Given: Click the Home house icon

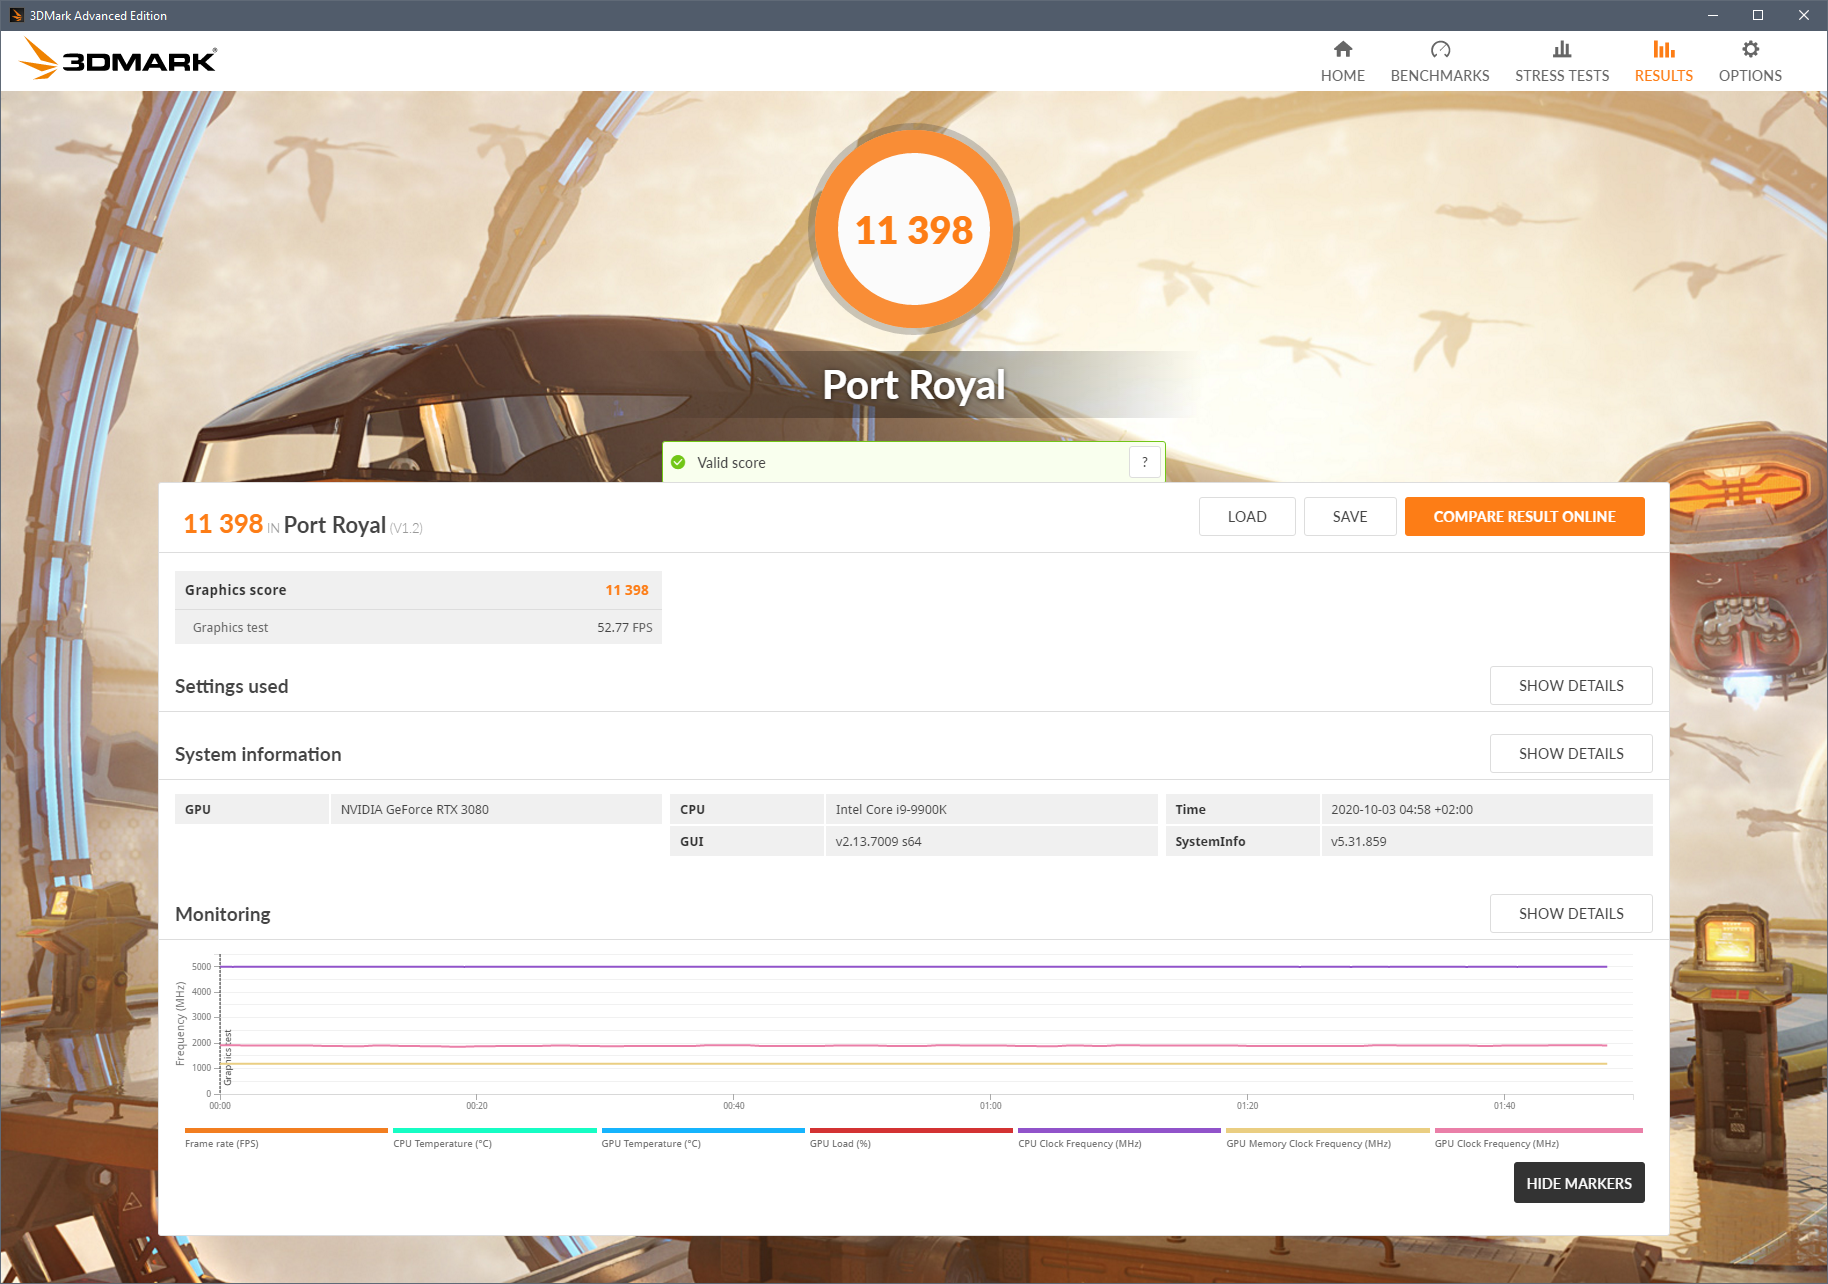Looking at the screenshot, I should pyautogui.click(x=1342, y=49).
